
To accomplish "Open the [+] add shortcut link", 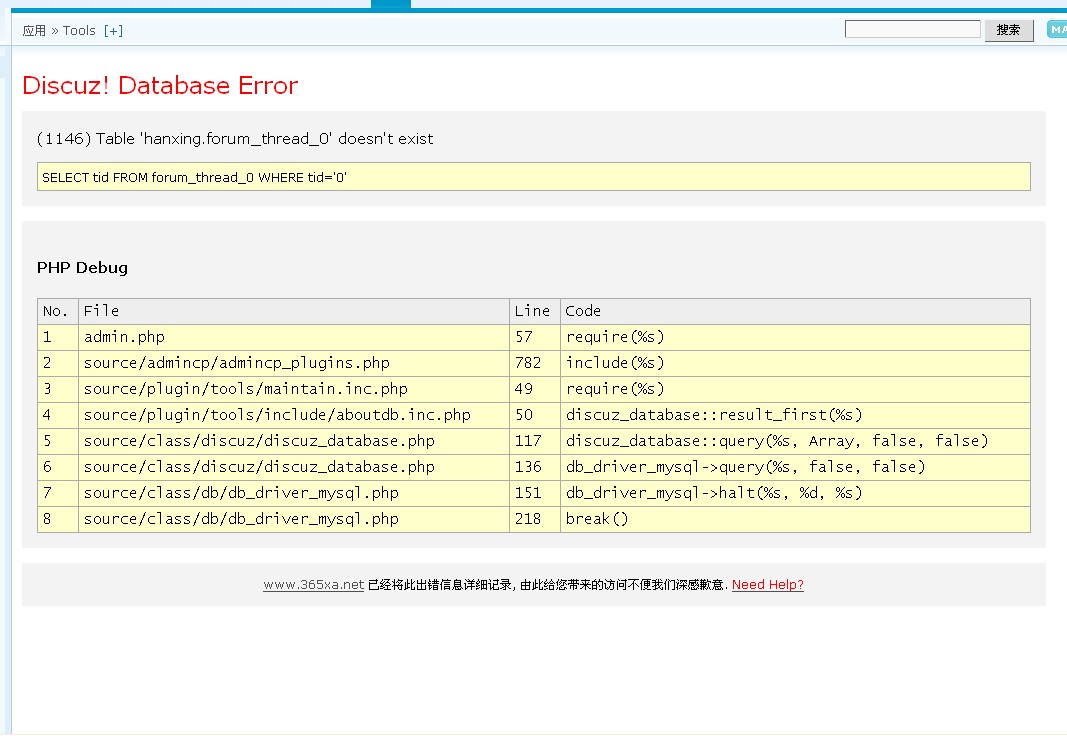I will [114, 31].
